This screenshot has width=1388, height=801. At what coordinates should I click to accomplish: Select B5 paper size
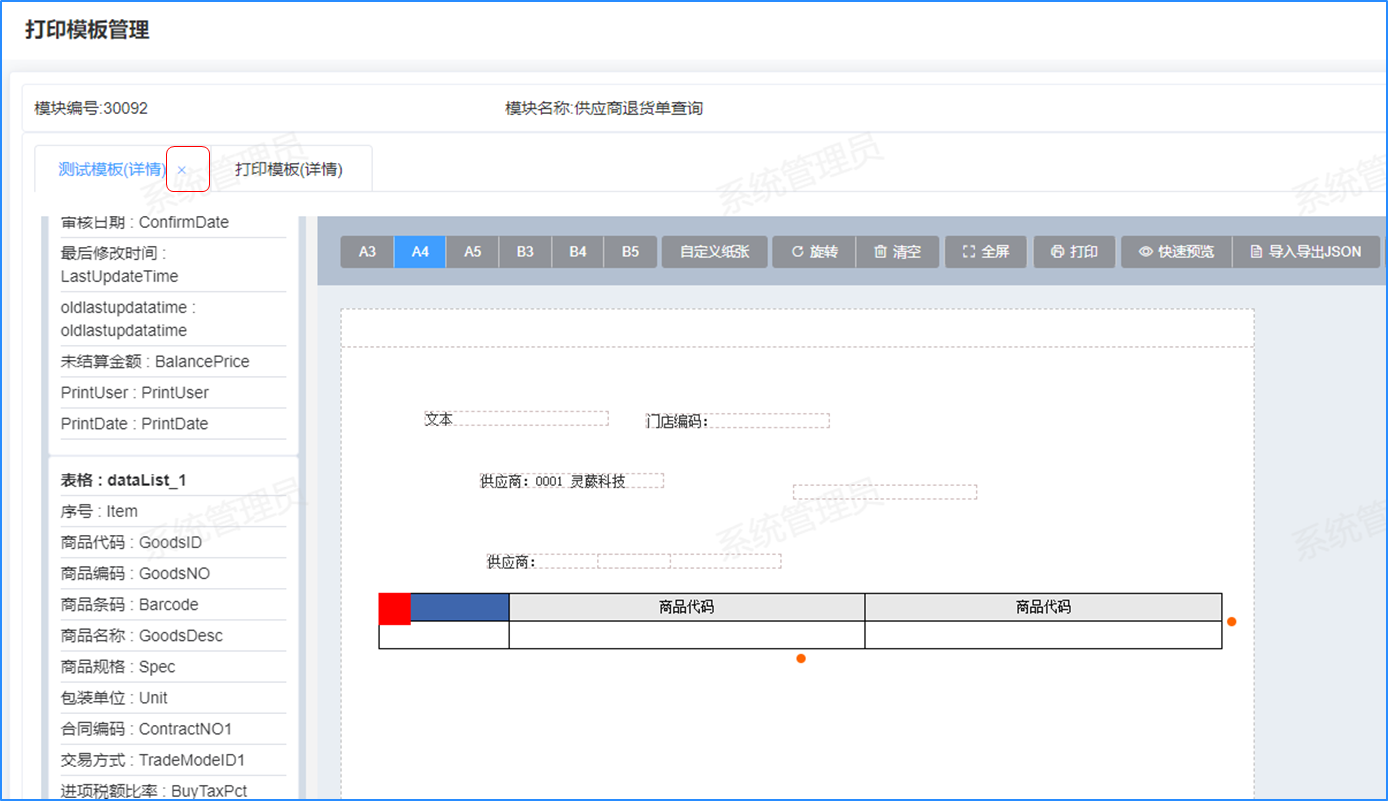click(x=630, y=252)
